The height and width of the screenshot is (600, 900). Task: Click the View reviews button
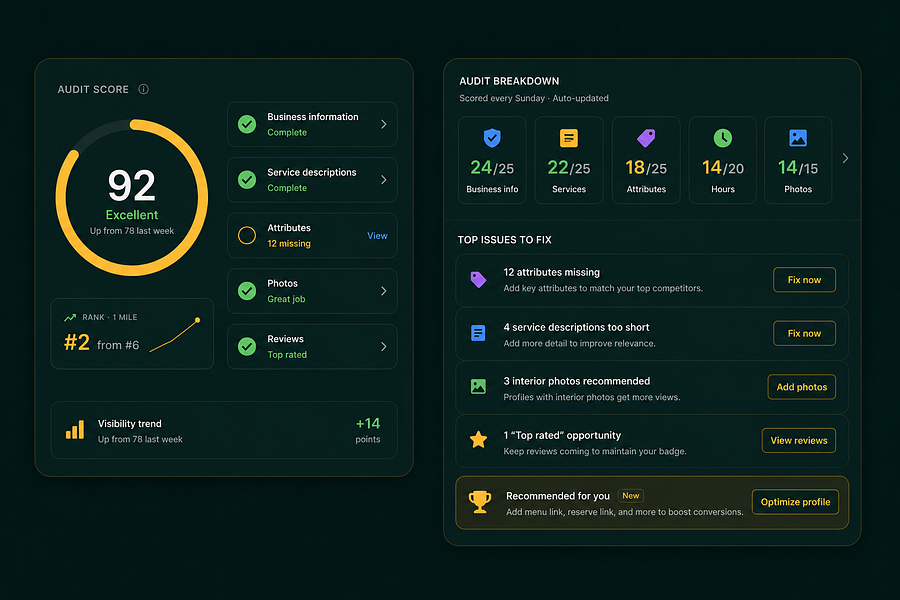tap(798, 440)
